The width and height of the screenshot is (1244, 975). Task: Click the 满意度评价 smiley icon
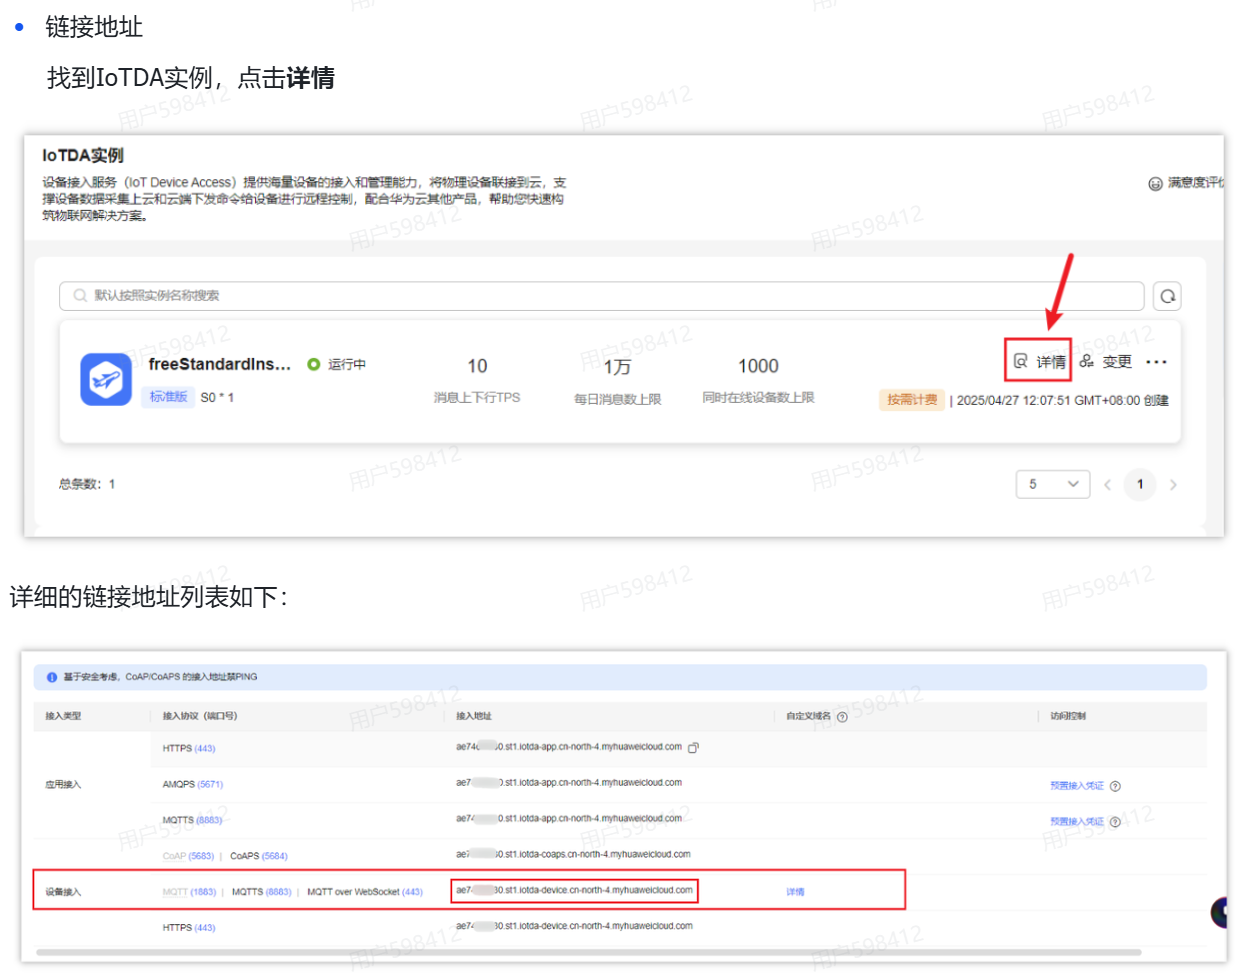click(1155, 183)
